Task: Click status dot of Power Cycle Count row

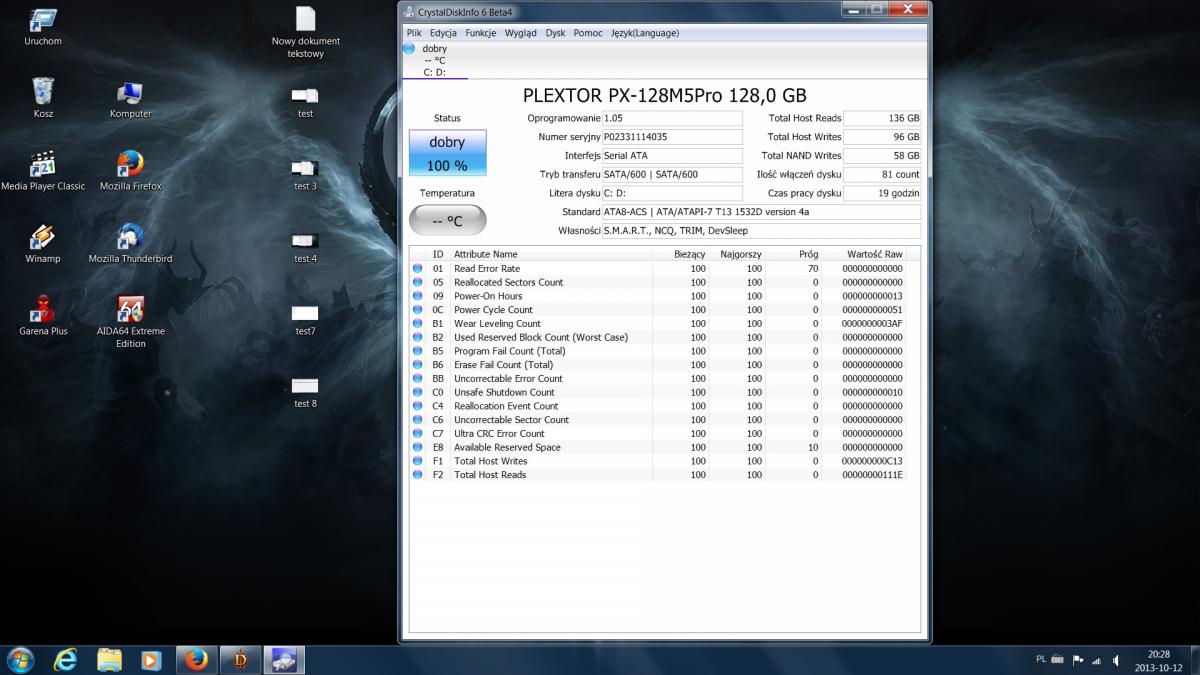Action: (x=418, y=310)
